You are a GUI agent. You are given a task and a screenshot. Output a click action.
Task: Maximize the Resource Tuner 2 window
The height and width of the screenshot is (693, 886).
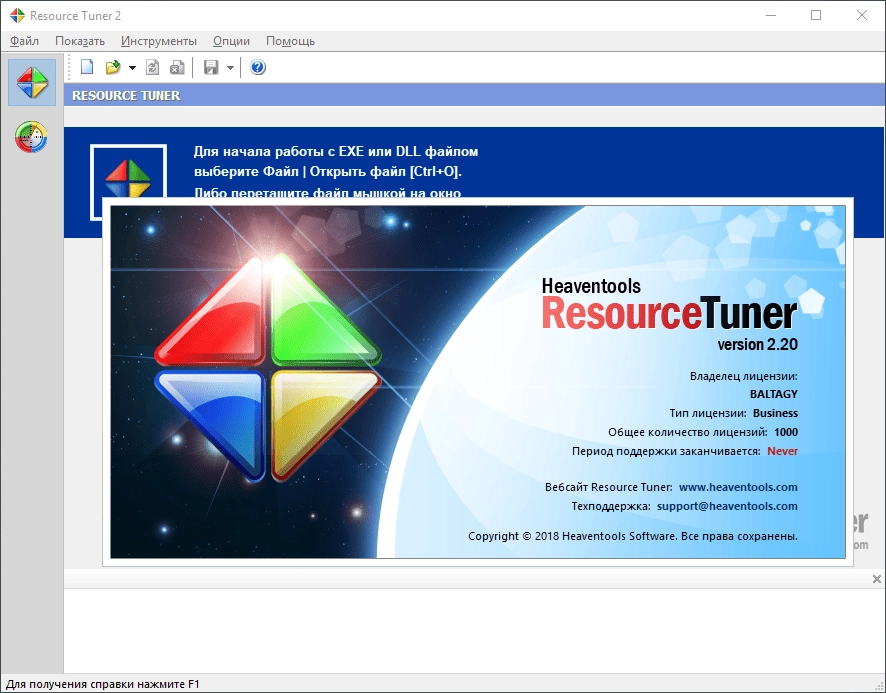click(x=816, y=15)
